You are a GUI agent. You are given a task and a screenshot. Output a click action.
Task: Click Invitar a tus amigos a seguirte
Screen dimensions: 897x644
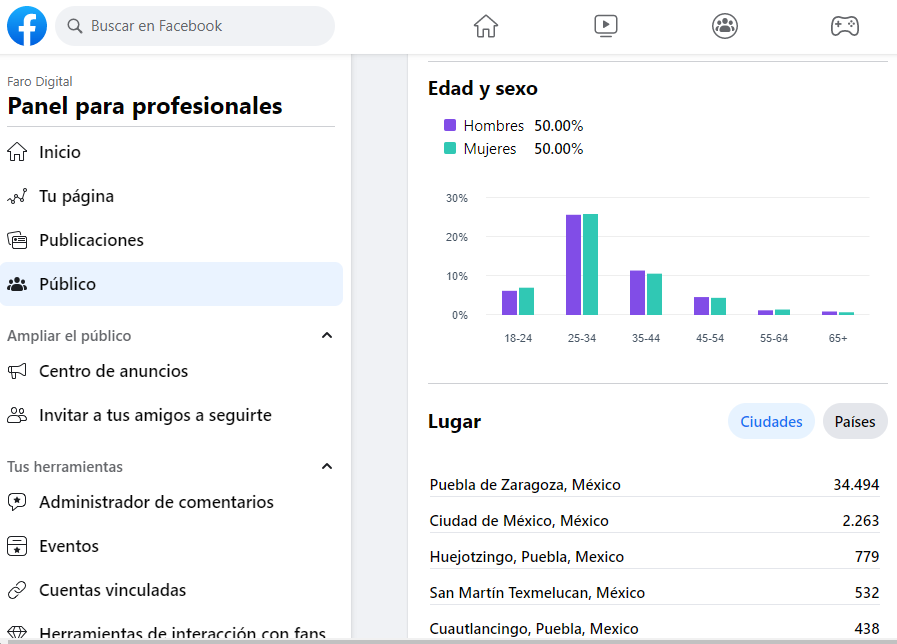tap(155, 415)
